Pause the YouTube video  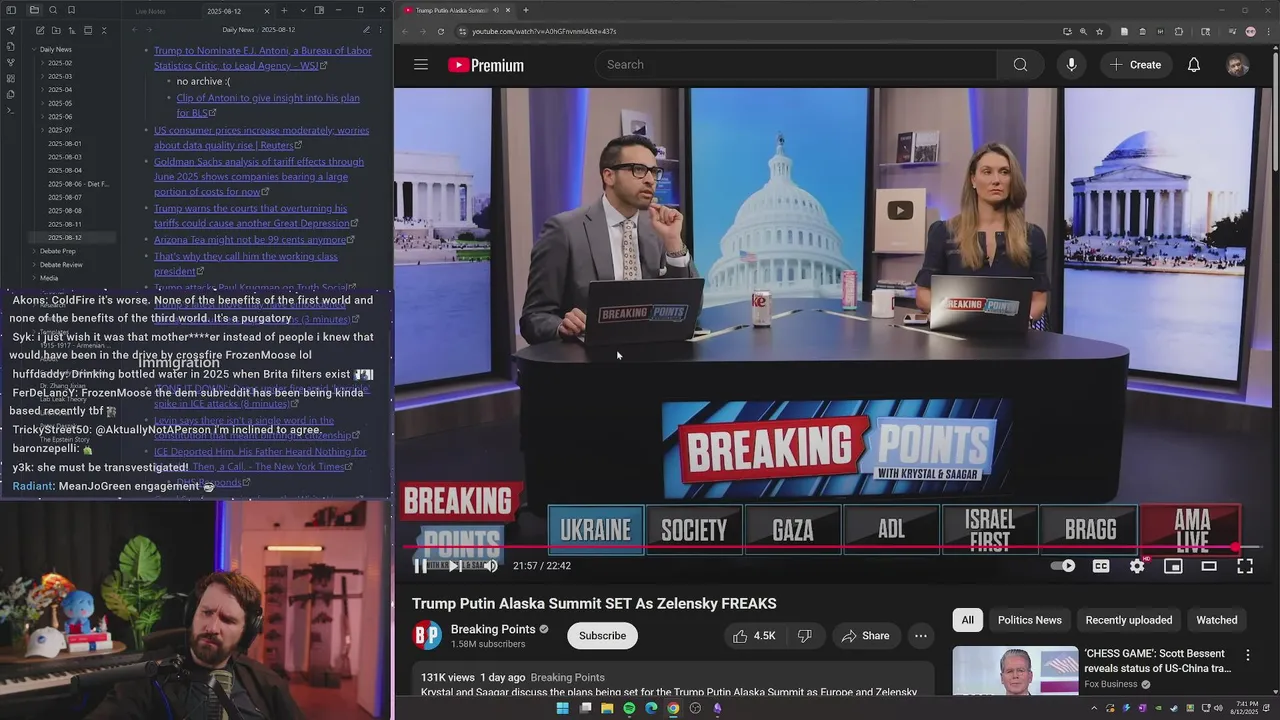(421, 566)
